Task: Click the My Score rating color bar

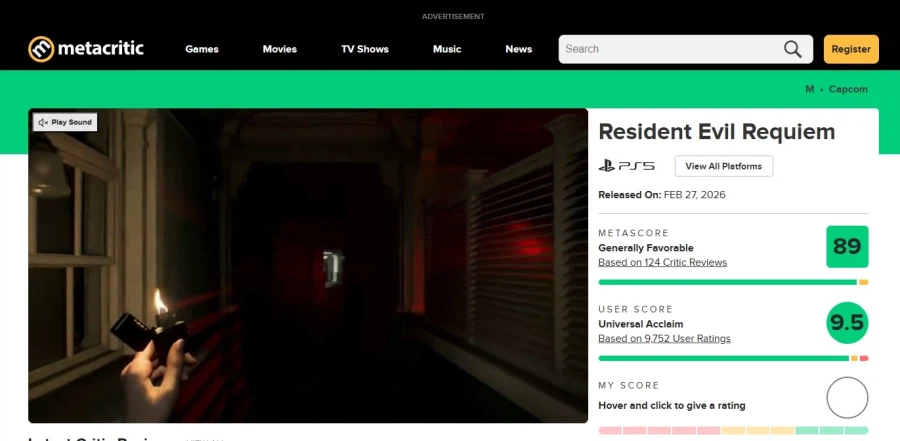Action: click(x=733, y=431)
